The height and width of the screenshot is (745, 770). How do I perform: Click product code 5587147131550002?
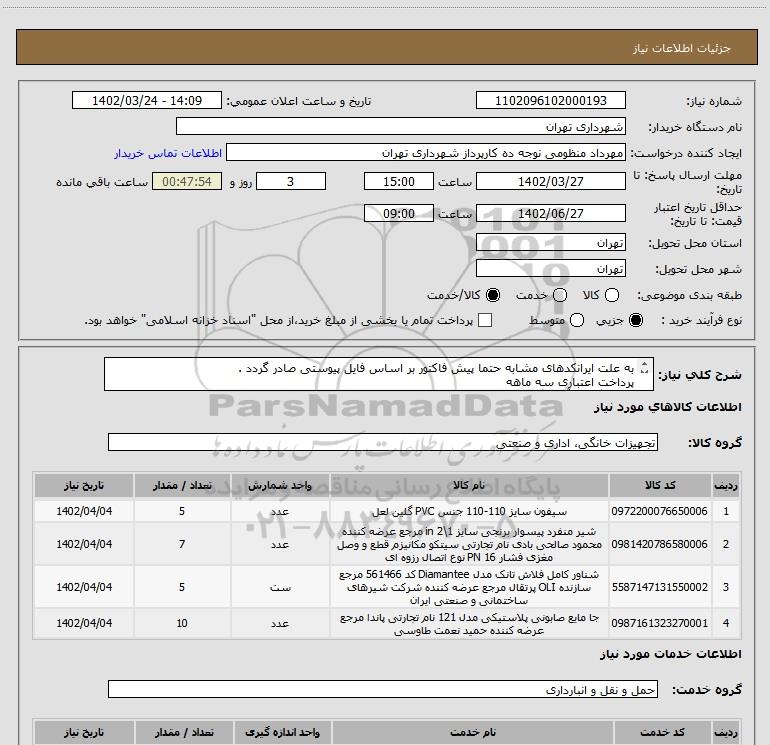click(x=660, y=587)
